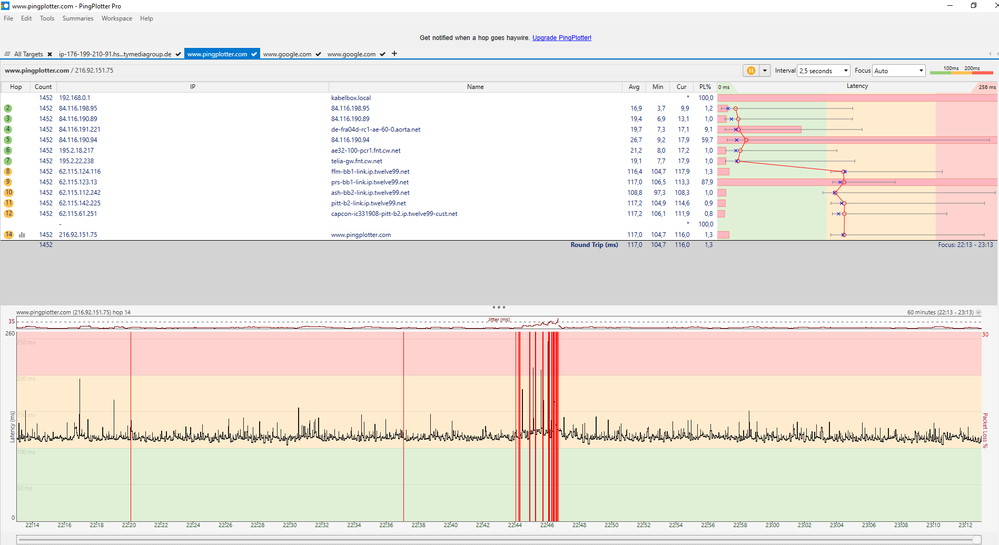This screenshot has height=545, width=999.
Task: Select hop 10 orange circle icon
Action: click(8, 193)
